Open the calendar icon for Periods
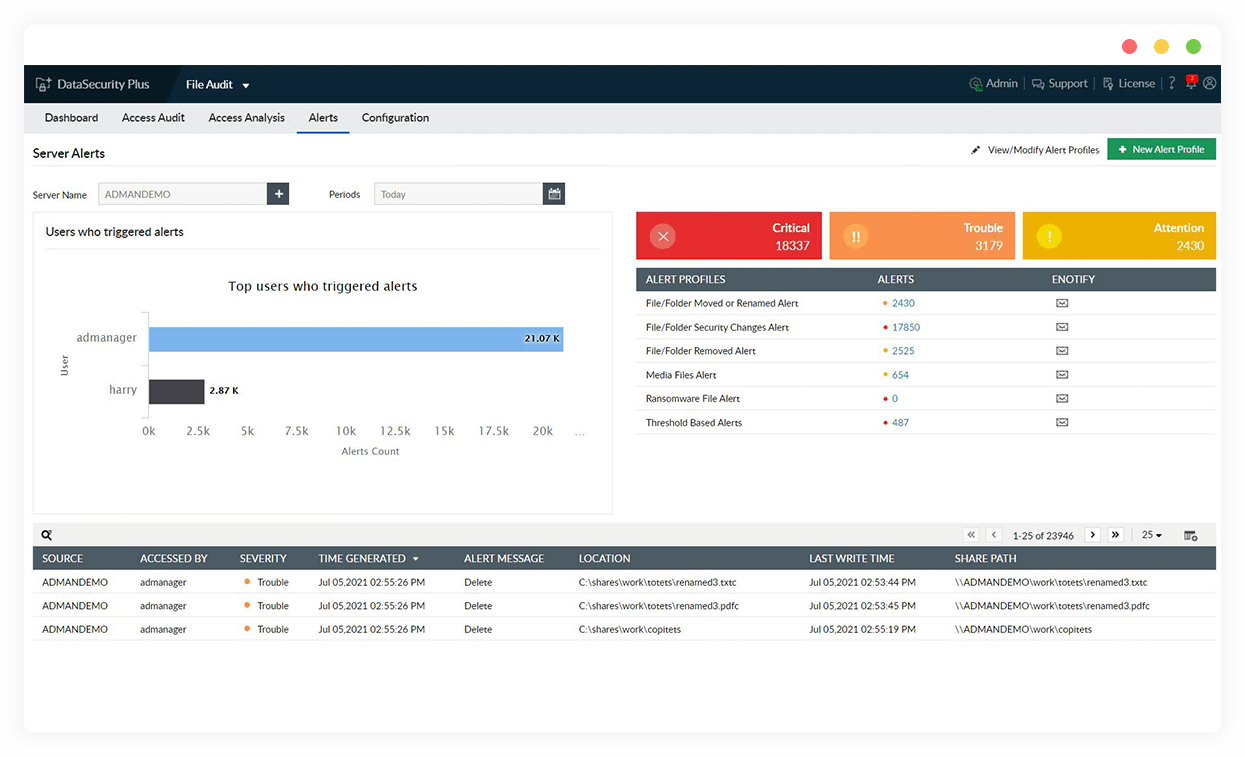1245x757 pixels. click(x=554, y=194)
